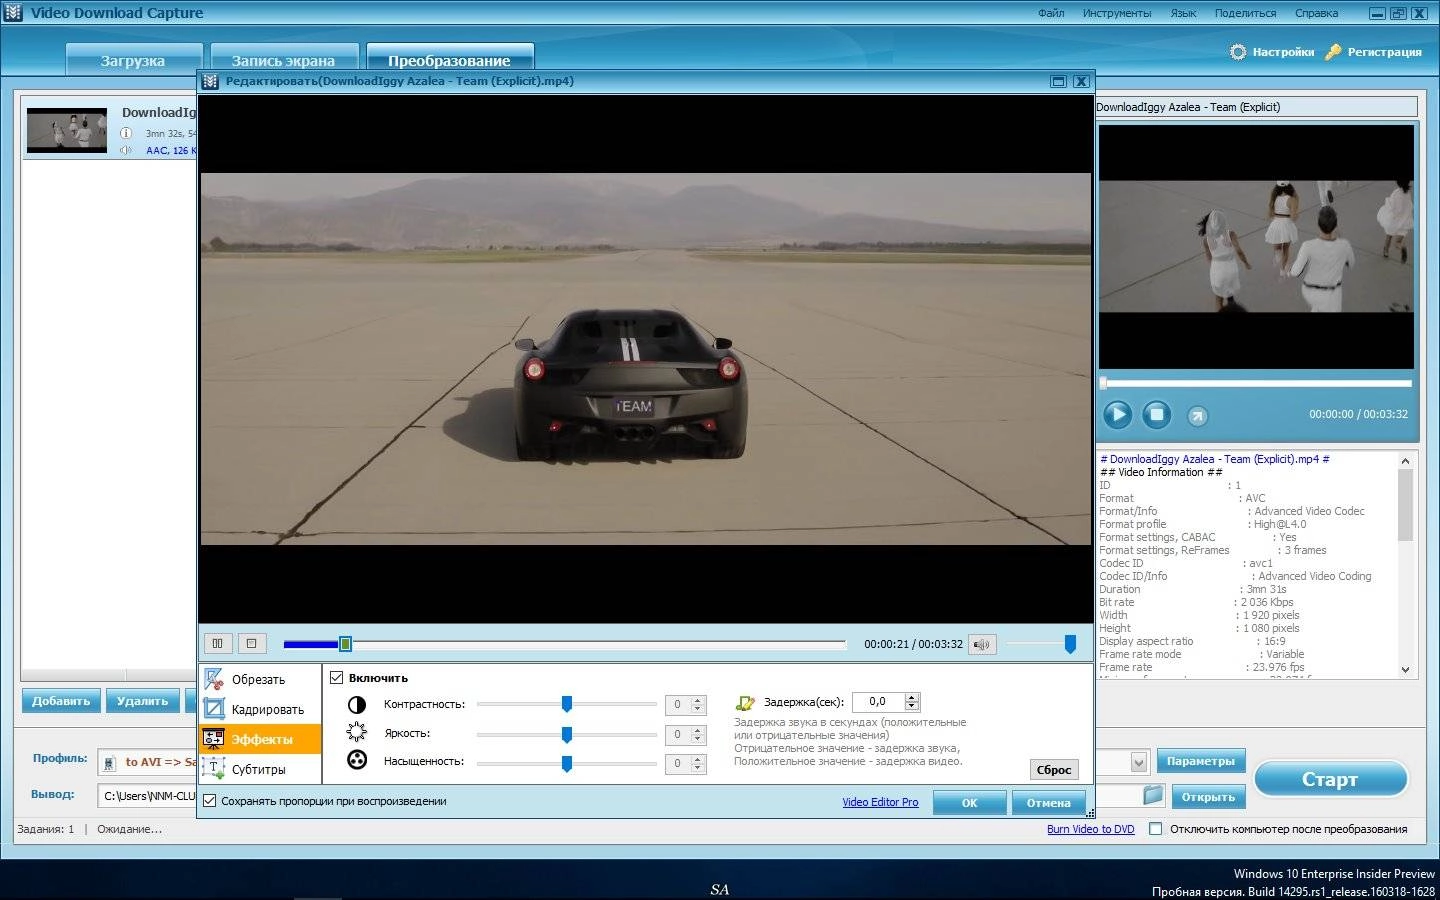Screen dimensions: 1440x900
Task: Toggle Отключить компьютер после преобразования checkbox
Action: pyautogui.click(x=1156, y=829)
